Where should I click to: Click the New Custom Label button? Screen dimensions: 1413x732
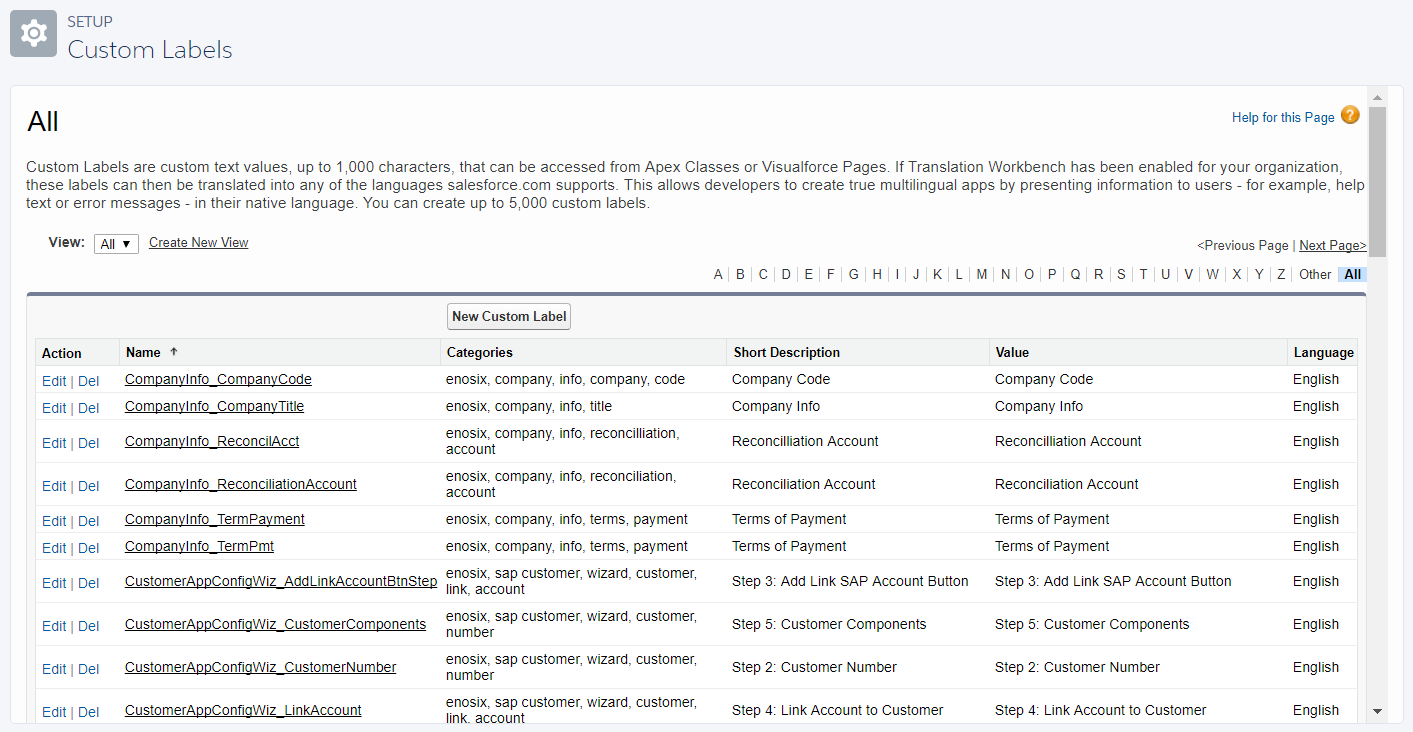point(509,316)
